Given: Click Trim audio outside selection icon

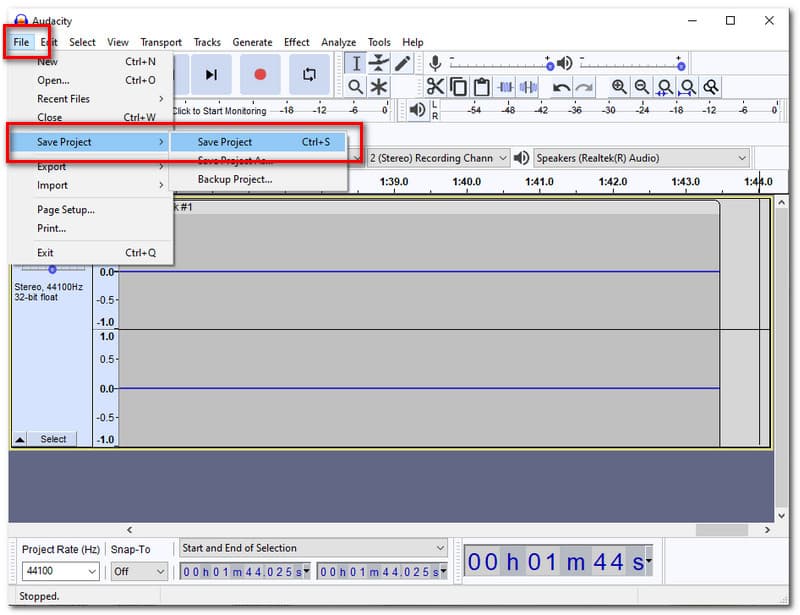Looking at the screenshot, I should click(x=505, y=87).
